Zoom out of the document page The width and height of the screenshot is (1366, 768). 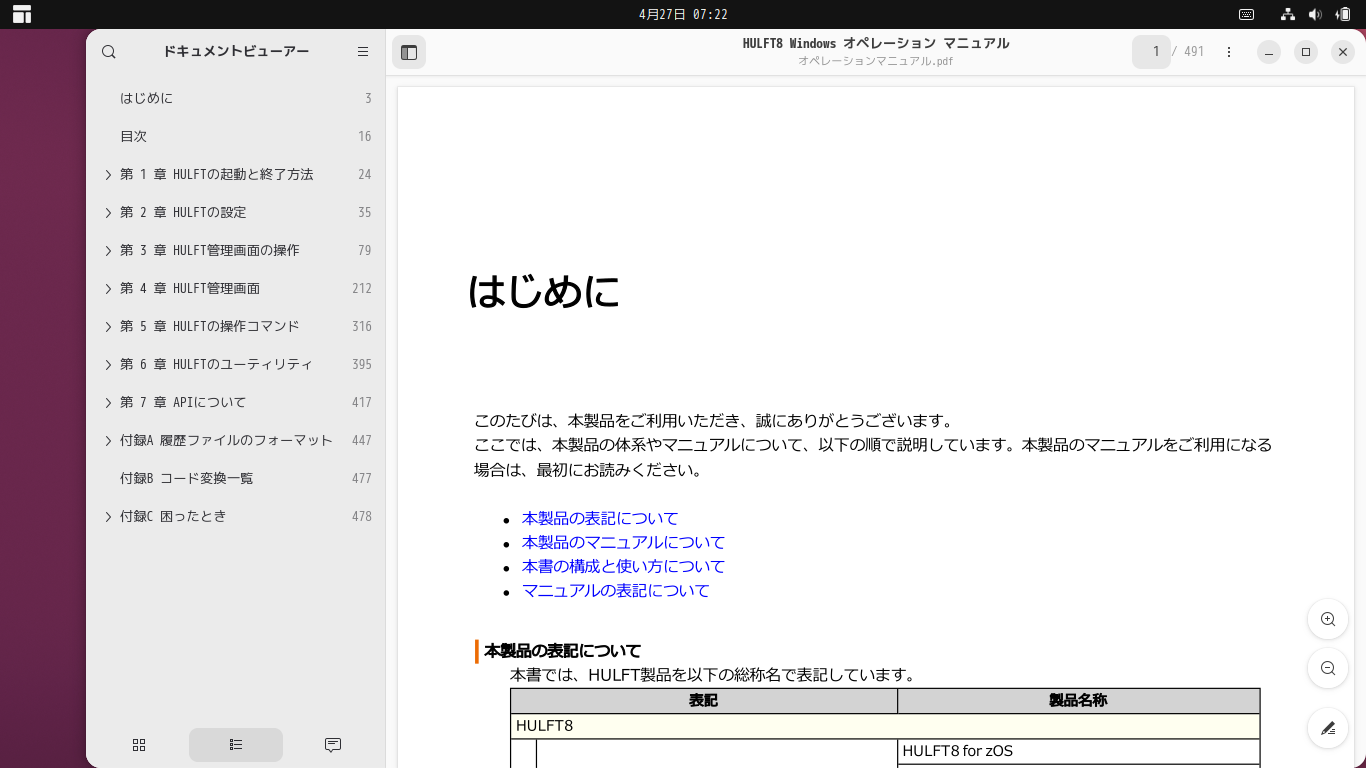[1327, 668]
